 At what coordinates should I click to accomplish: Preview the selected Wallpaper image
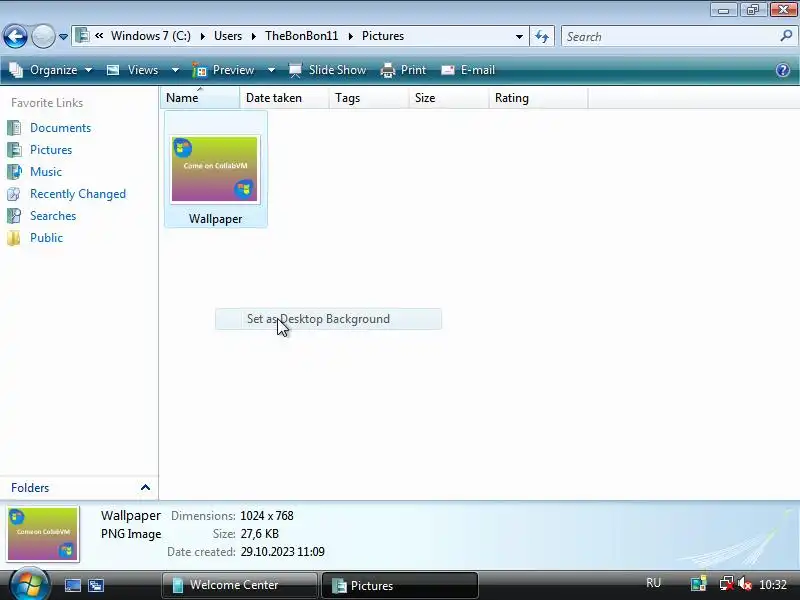[223, 70]
